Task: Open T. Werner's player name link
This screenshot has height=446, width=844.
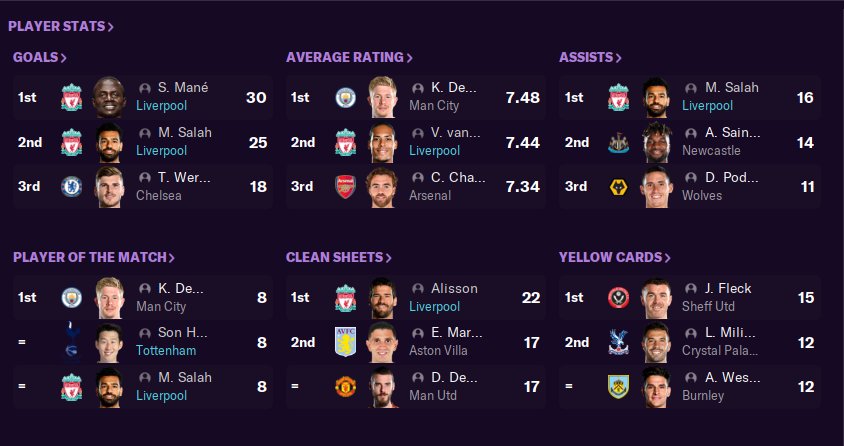Action: point(183,177)
